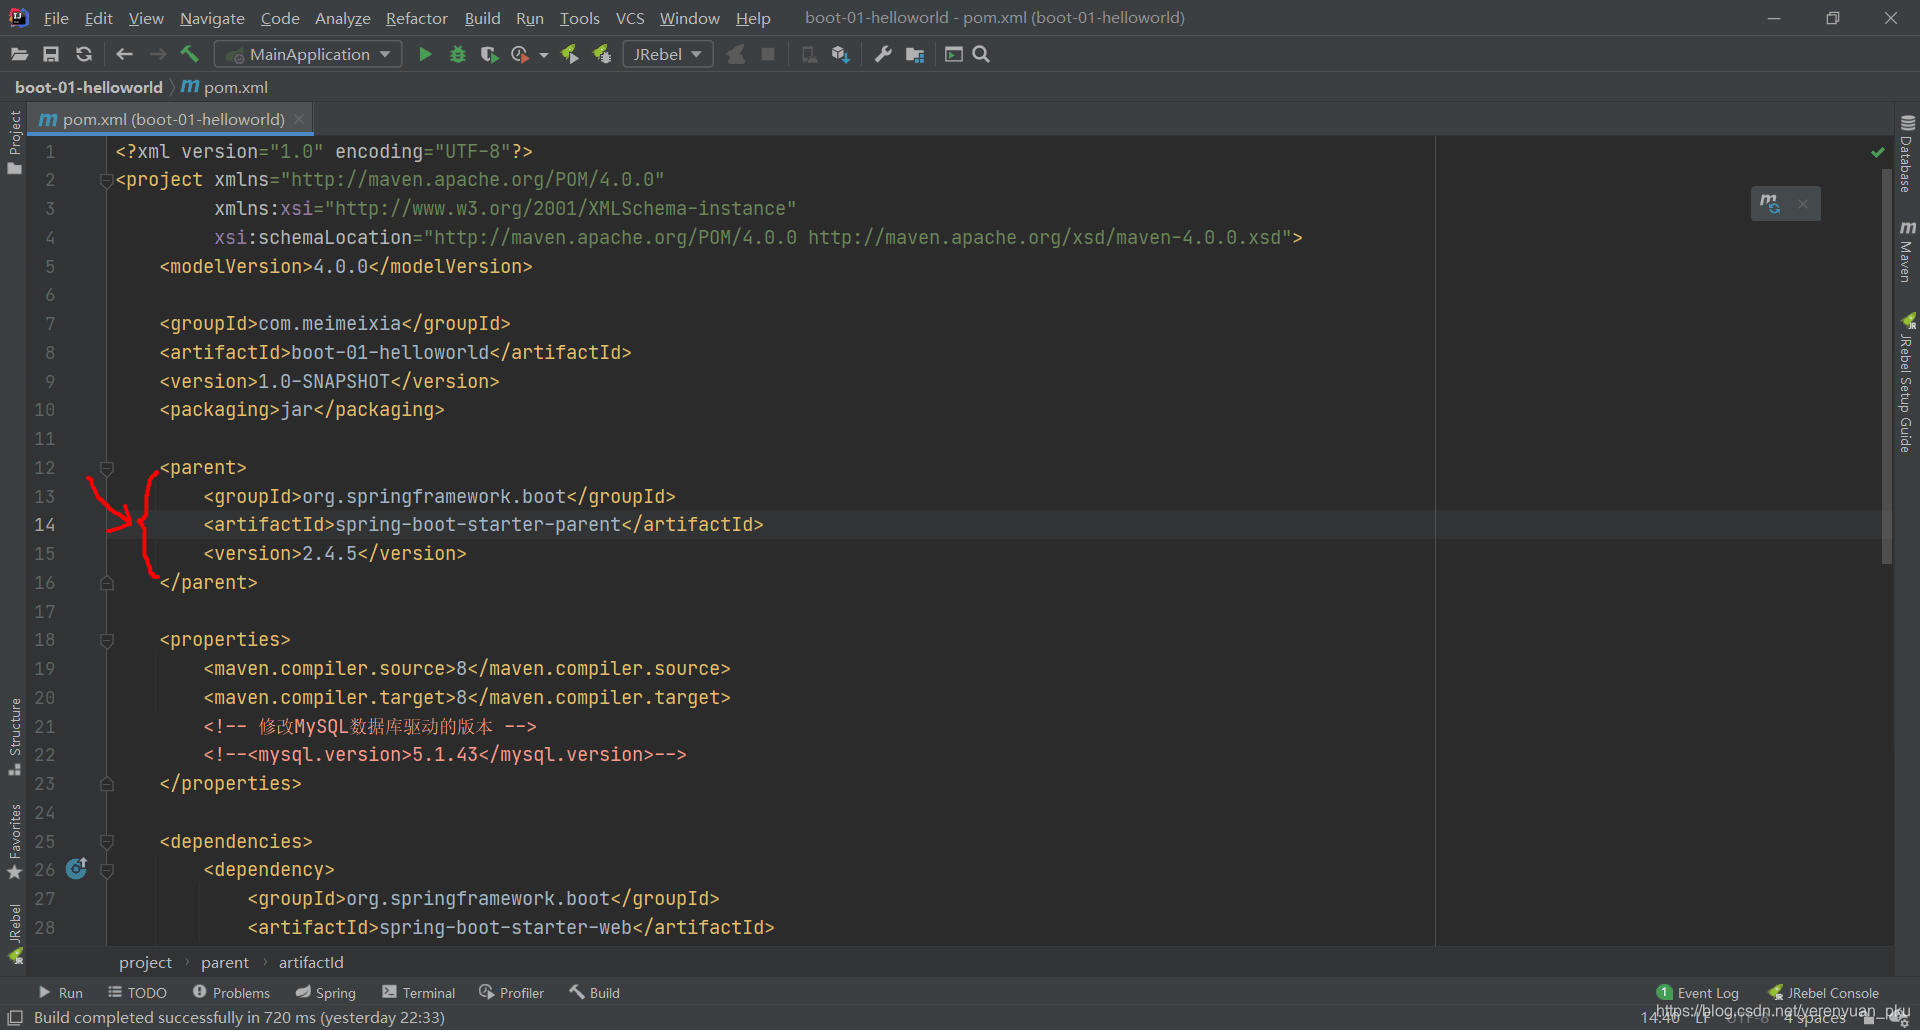Collapse the dependencies tag fold marker
1920x1030 pixels.
(x=106, y=842)
